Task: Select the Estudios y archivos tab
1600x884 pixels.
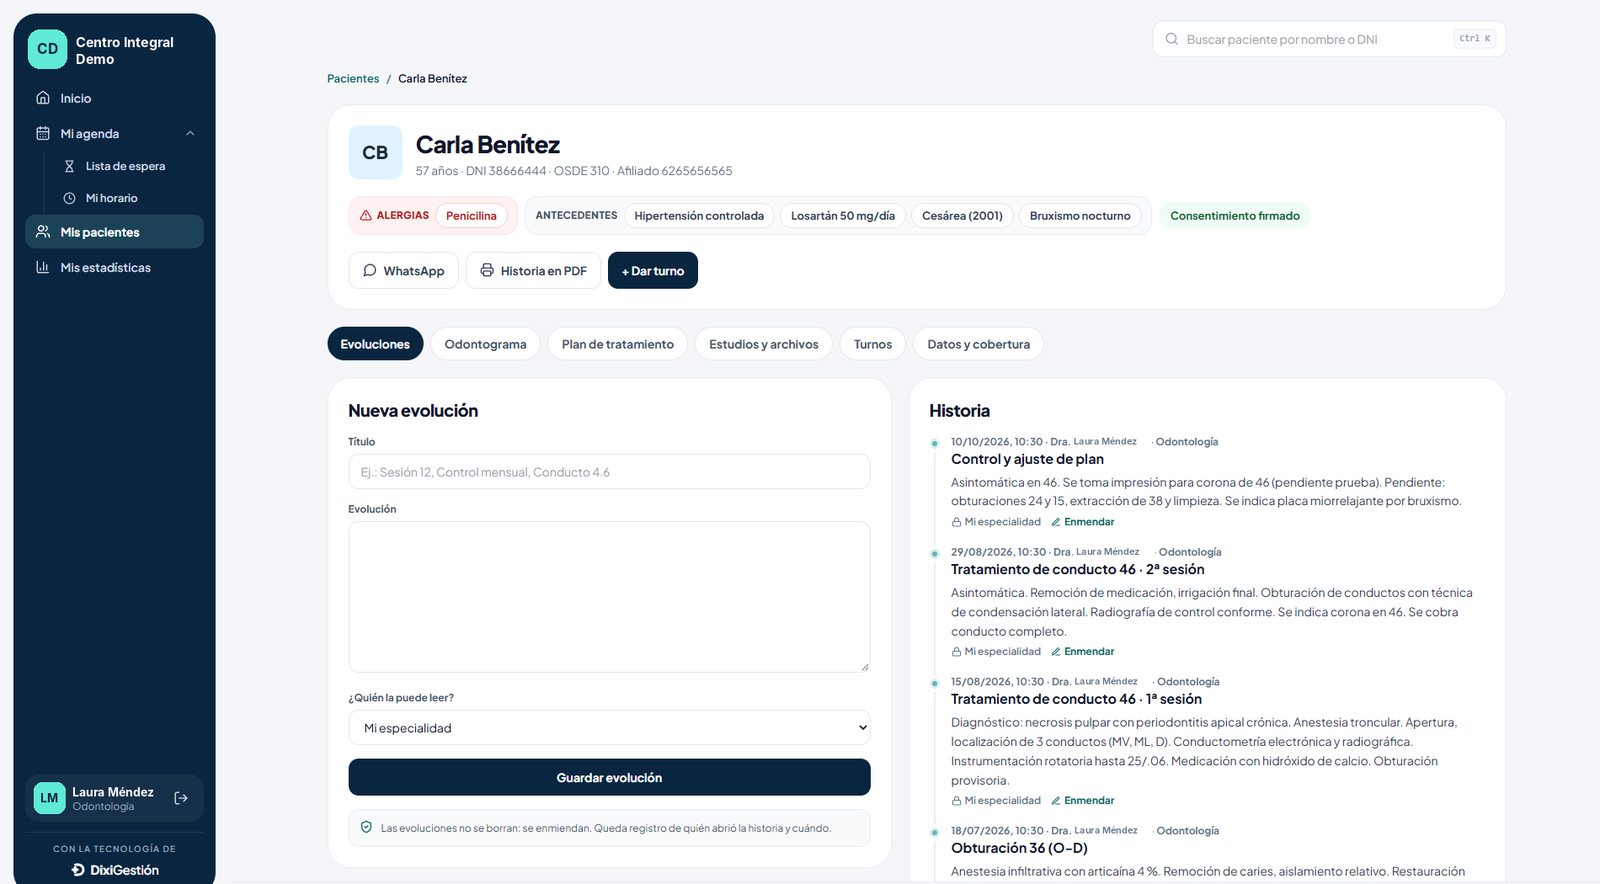Action: (x=763, y=344)
